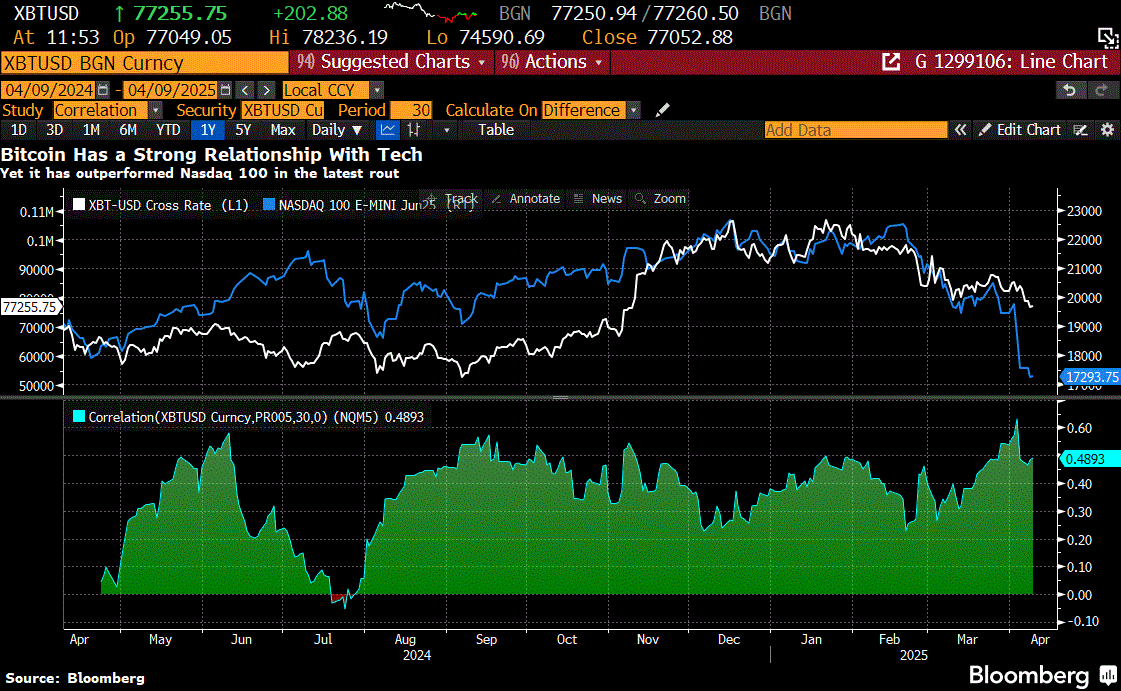Open the calendar picker for start date 04/09/2024
Image resolution: width=1121 pixels, height=691 pixels.
click(103, 90)
